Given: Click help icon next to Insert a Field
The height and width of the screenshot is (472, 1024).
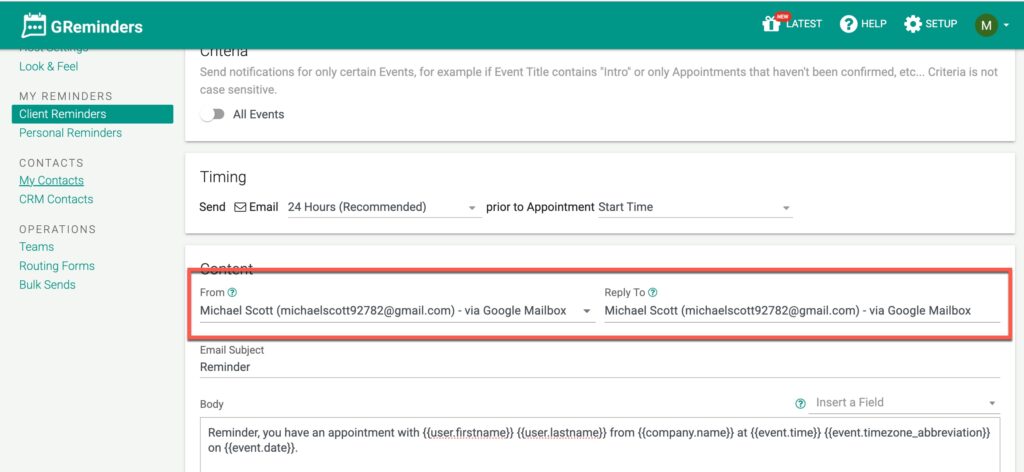Looking at the screenshot, I should click(x=800, y=403).
